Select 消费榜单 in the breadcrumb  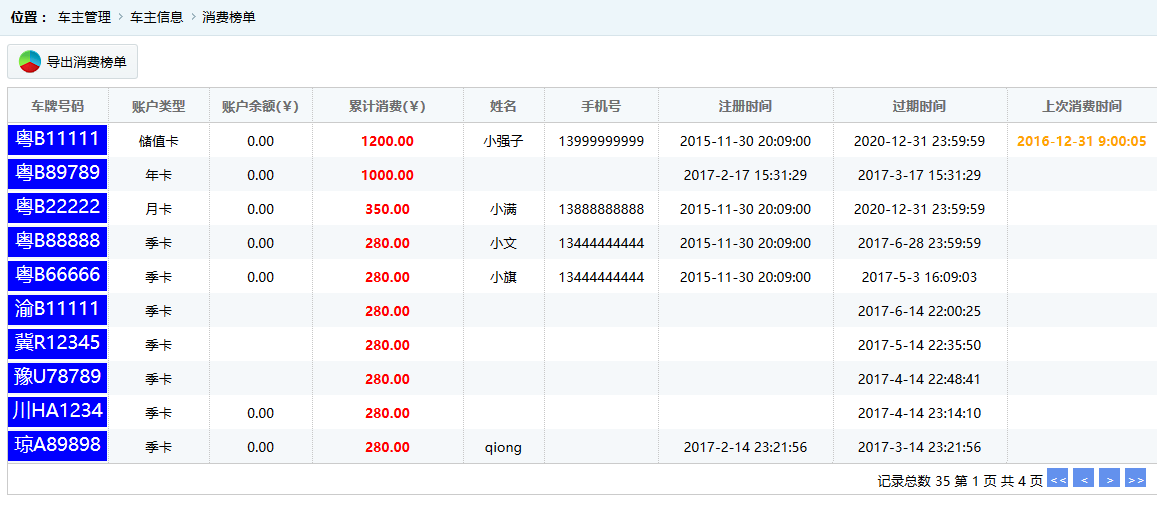pos(228,18)
